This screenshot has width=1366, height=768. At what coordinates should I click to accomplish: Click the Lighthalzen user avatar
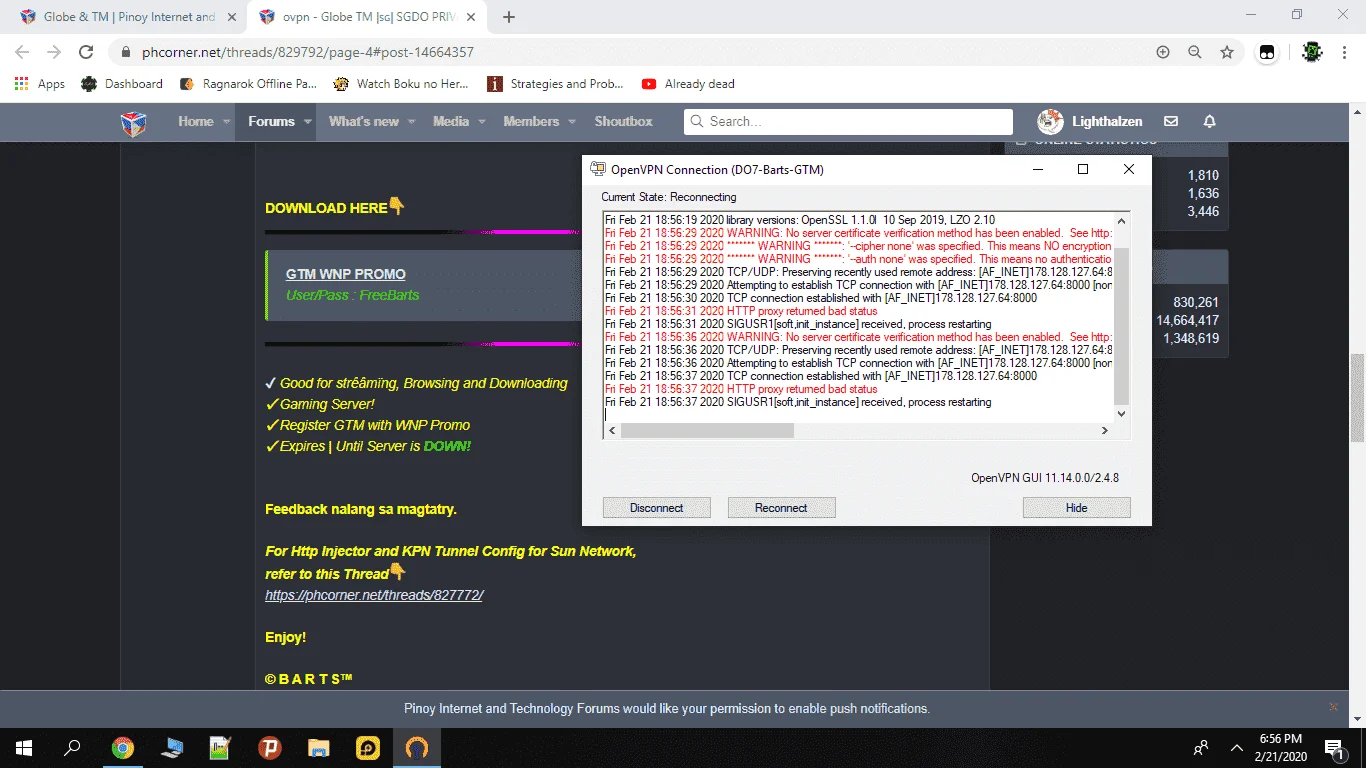pyautogui.click(x=1050, y=122)
